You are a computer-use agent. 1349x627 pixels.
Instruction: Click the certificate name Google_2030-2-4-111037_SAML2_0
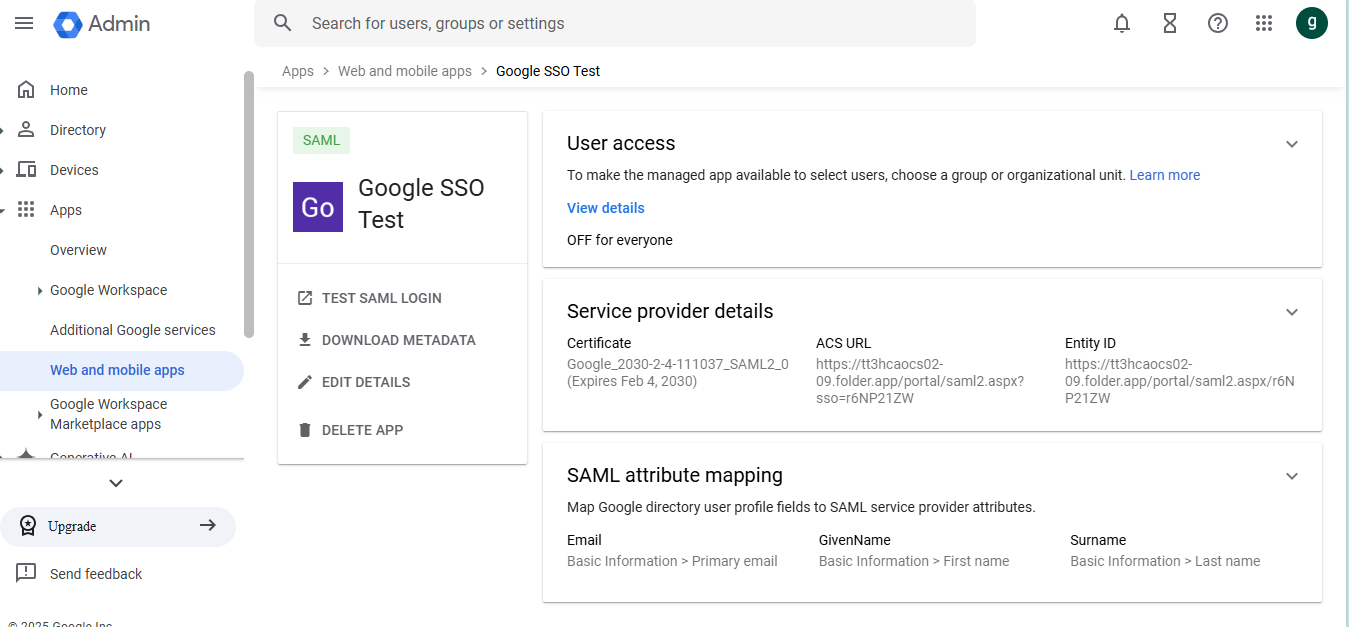[678, 364]
